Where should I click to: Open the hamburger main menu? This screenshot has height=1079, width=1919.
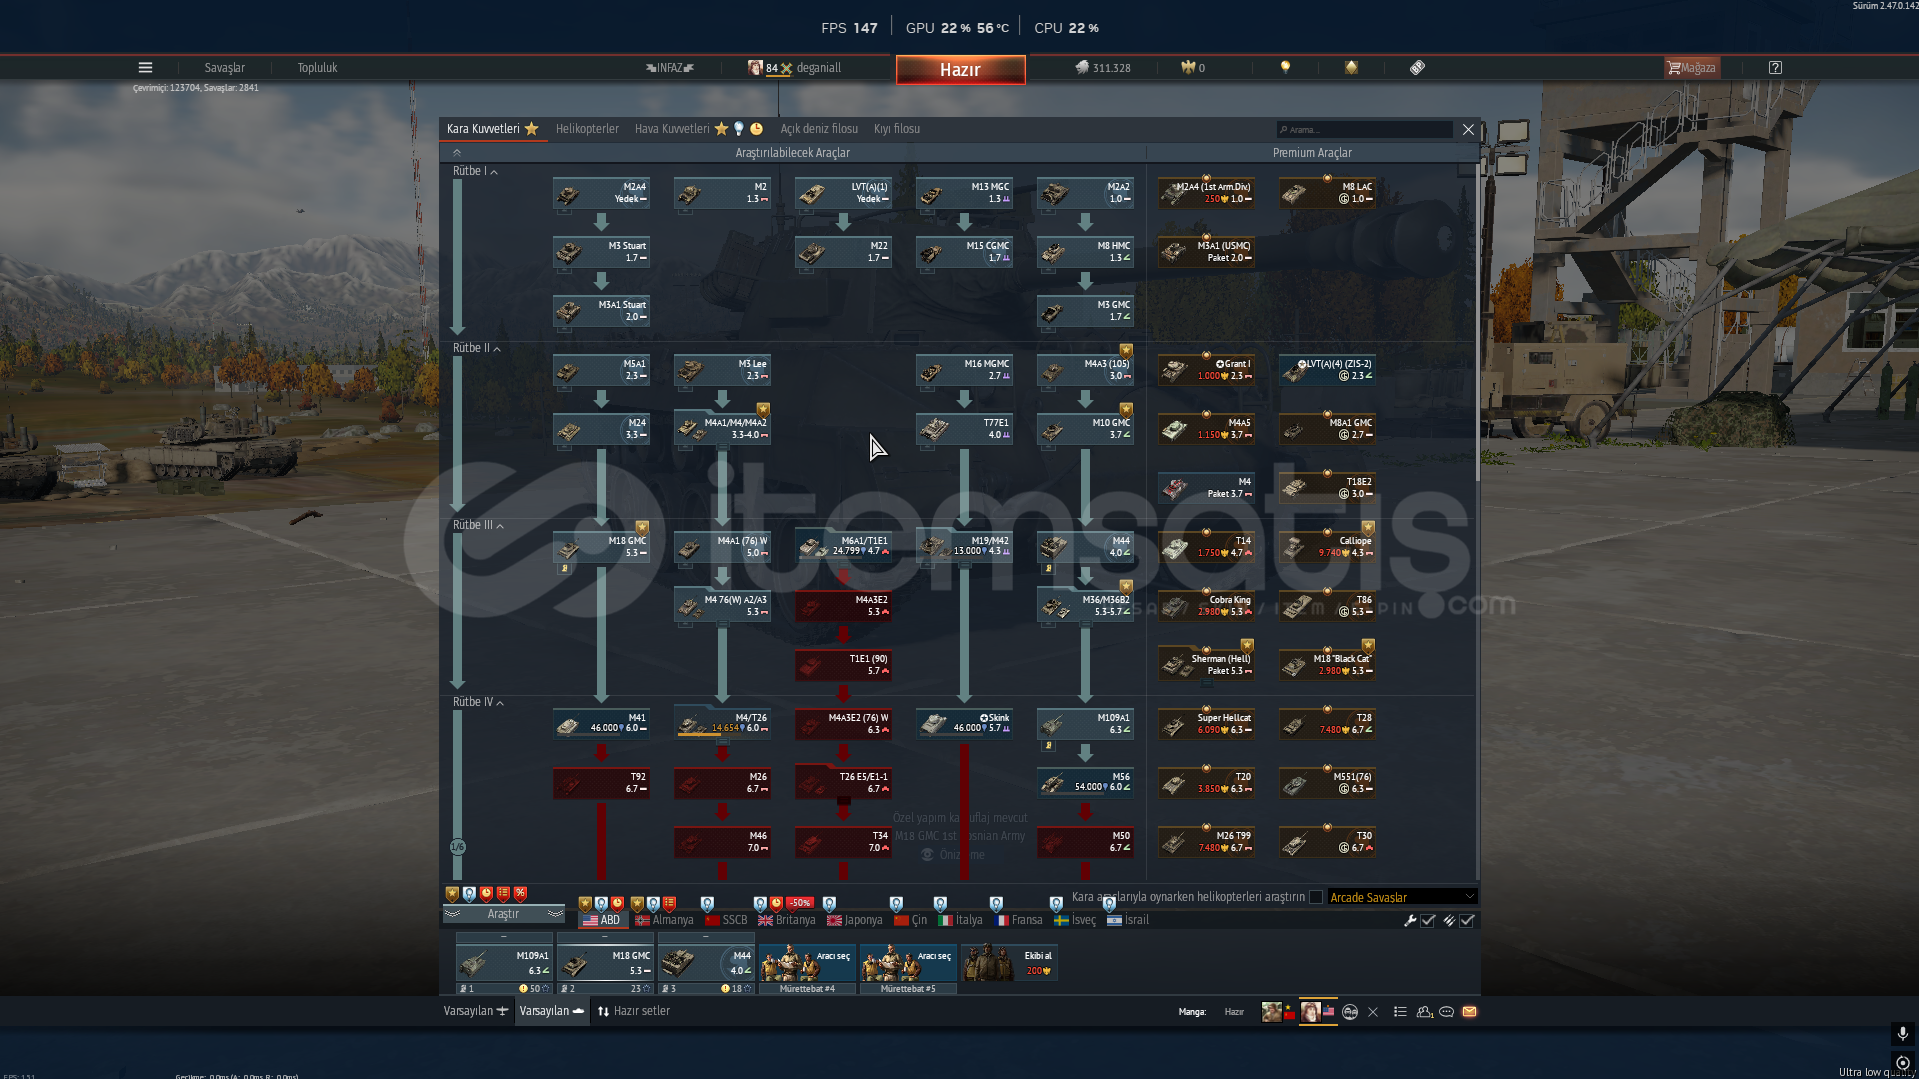pyautogui.click(x=145, y=68)
